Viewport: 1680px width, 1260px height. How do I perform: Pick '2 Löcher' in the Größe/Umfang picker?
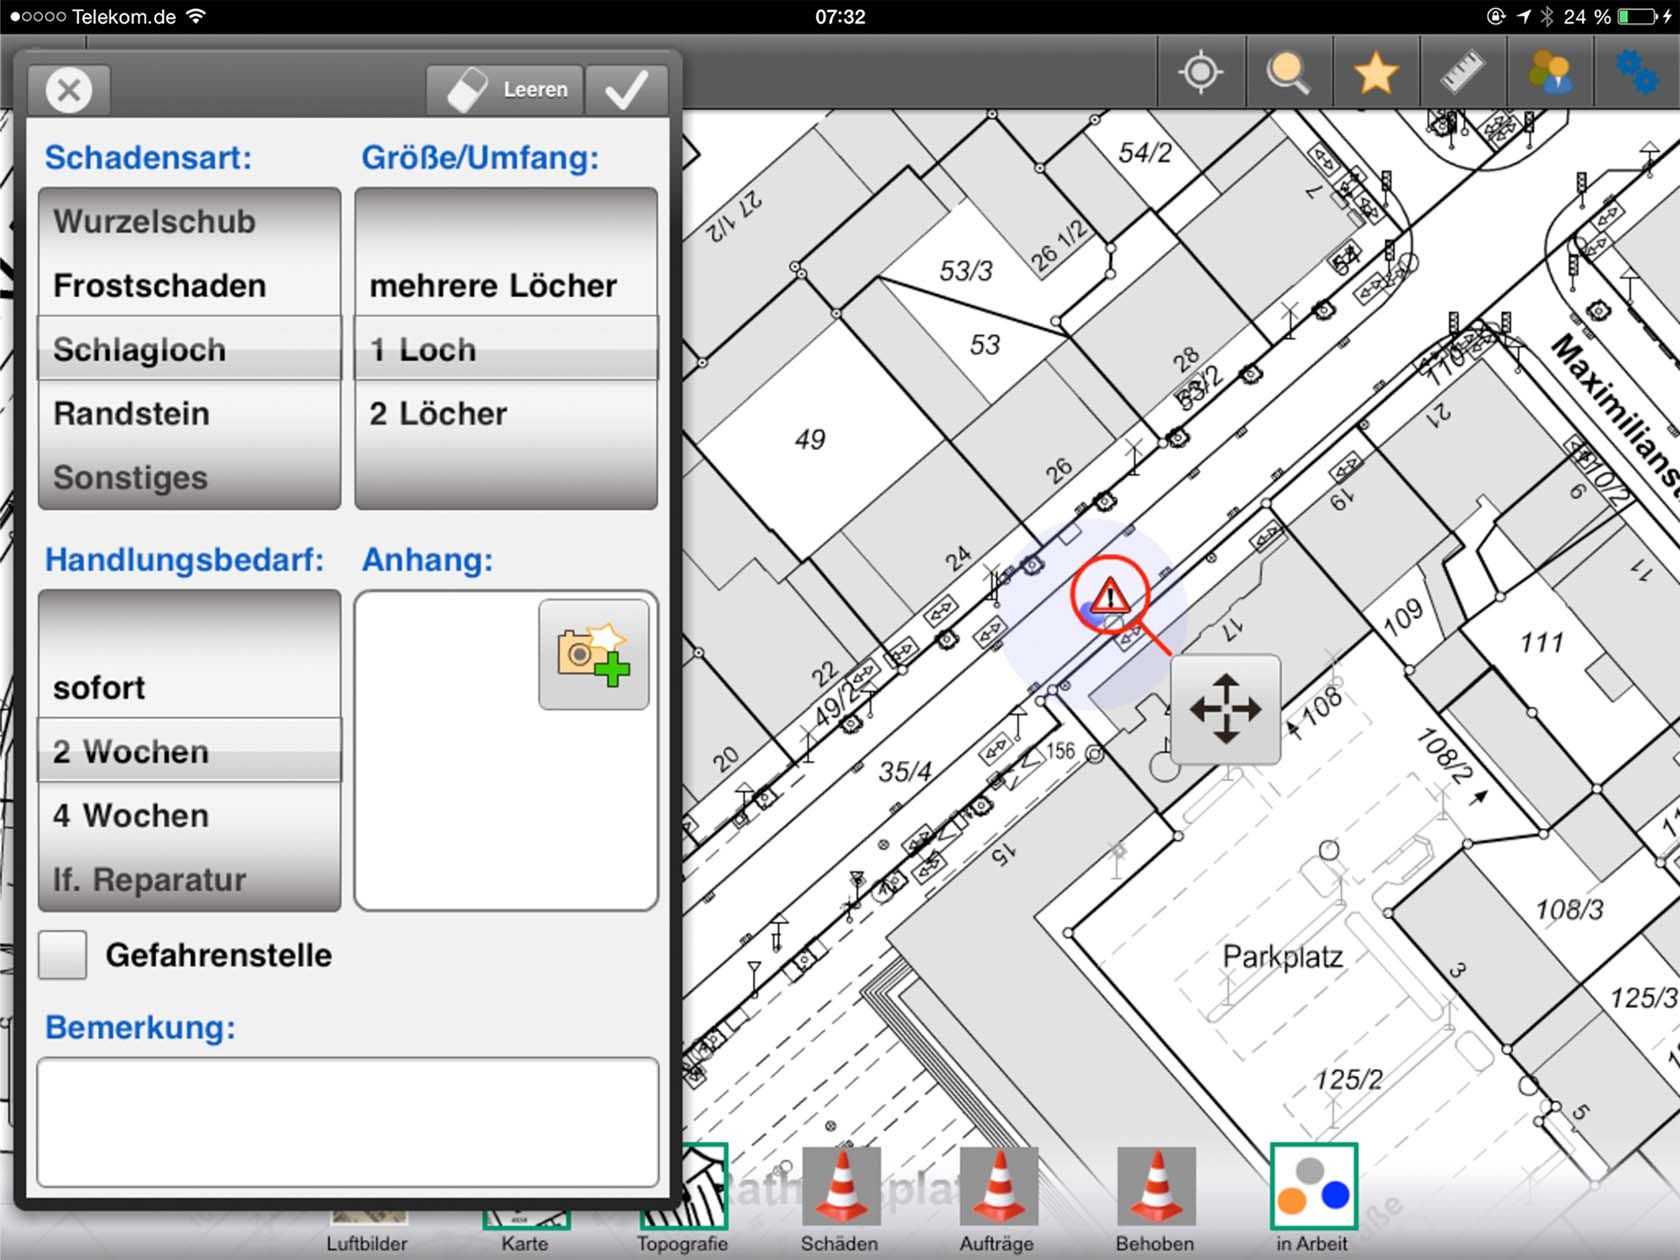tap(438, 414)
